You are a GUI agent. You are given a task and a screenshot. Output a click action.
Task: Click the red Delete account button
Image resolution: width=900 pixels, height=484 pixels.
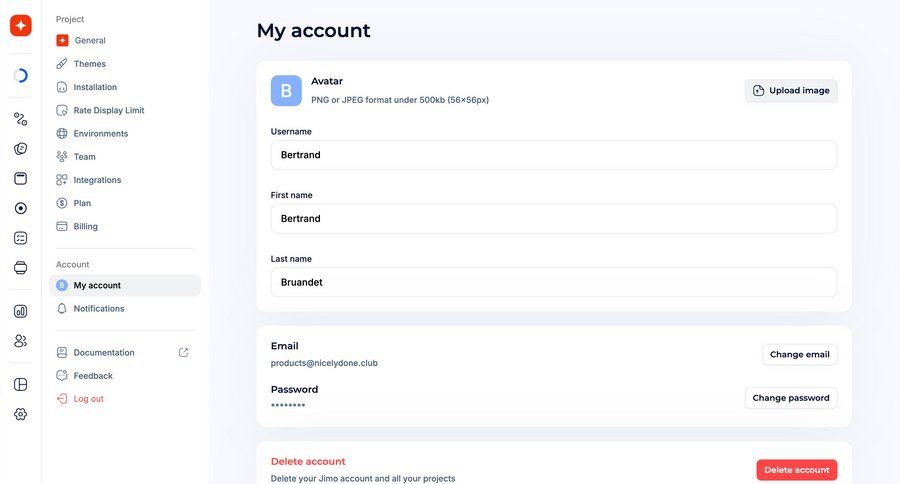pyautogui.click(x=796, y=470)
